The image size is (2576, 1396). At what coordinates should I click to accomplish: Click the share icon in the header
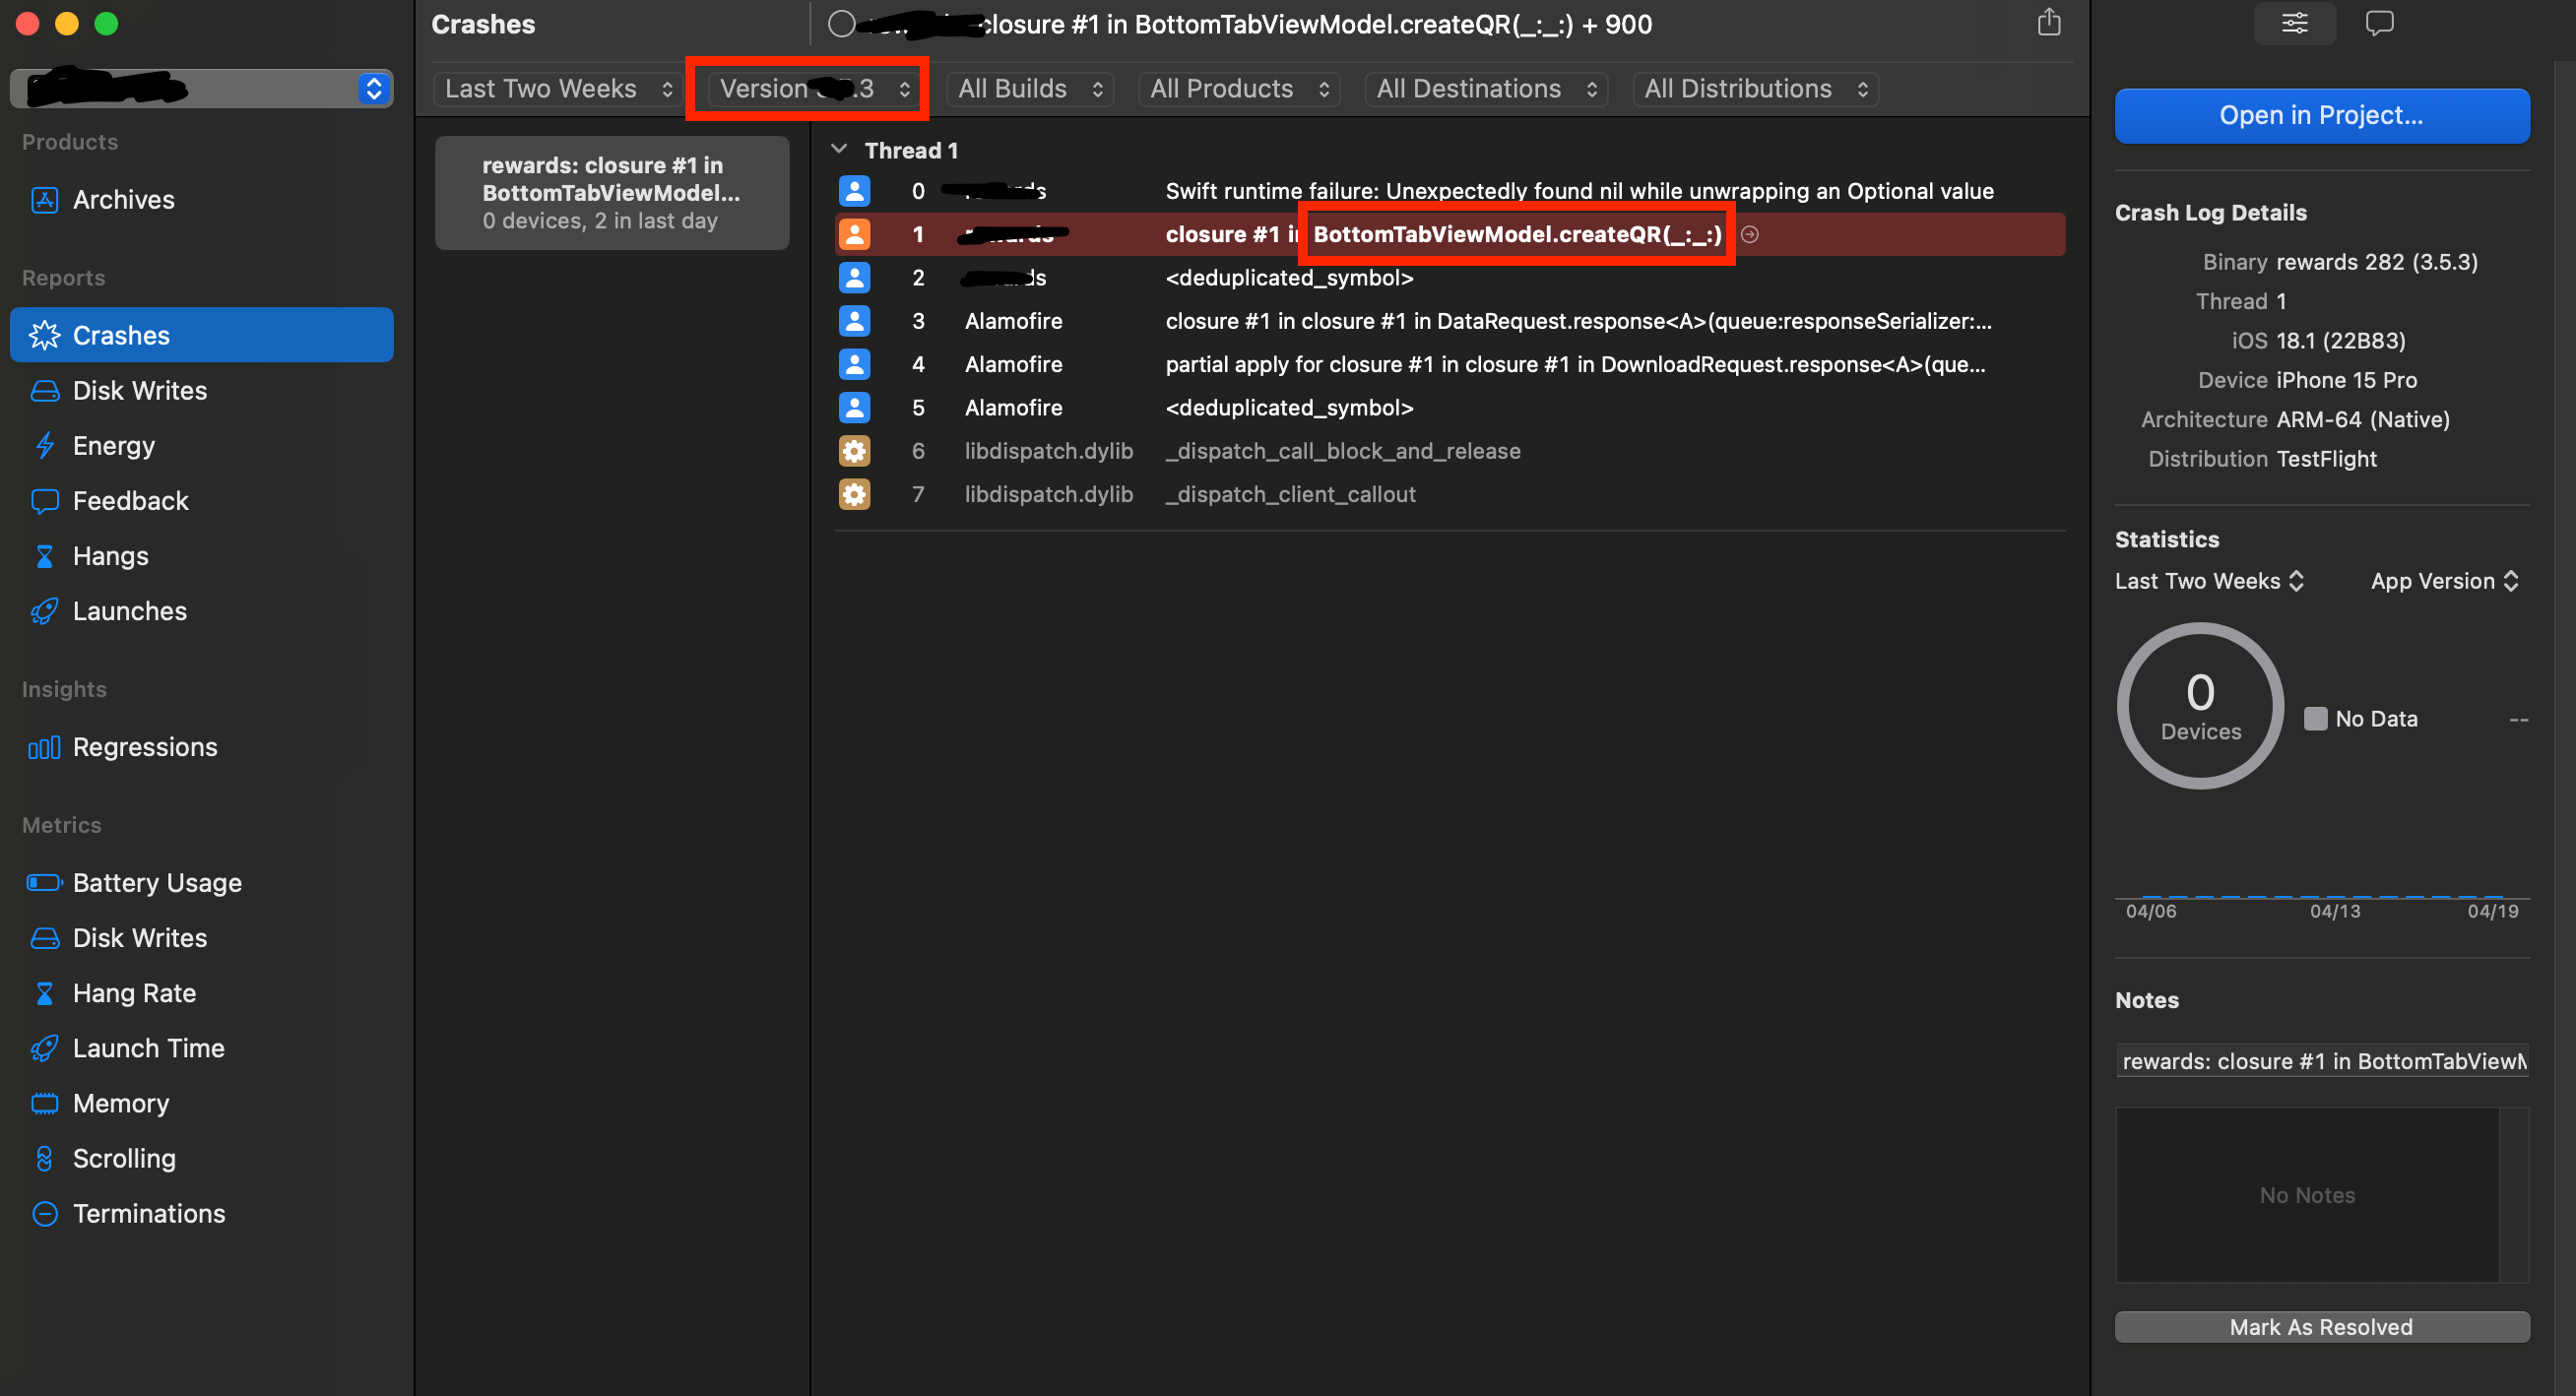[2048, 23]
